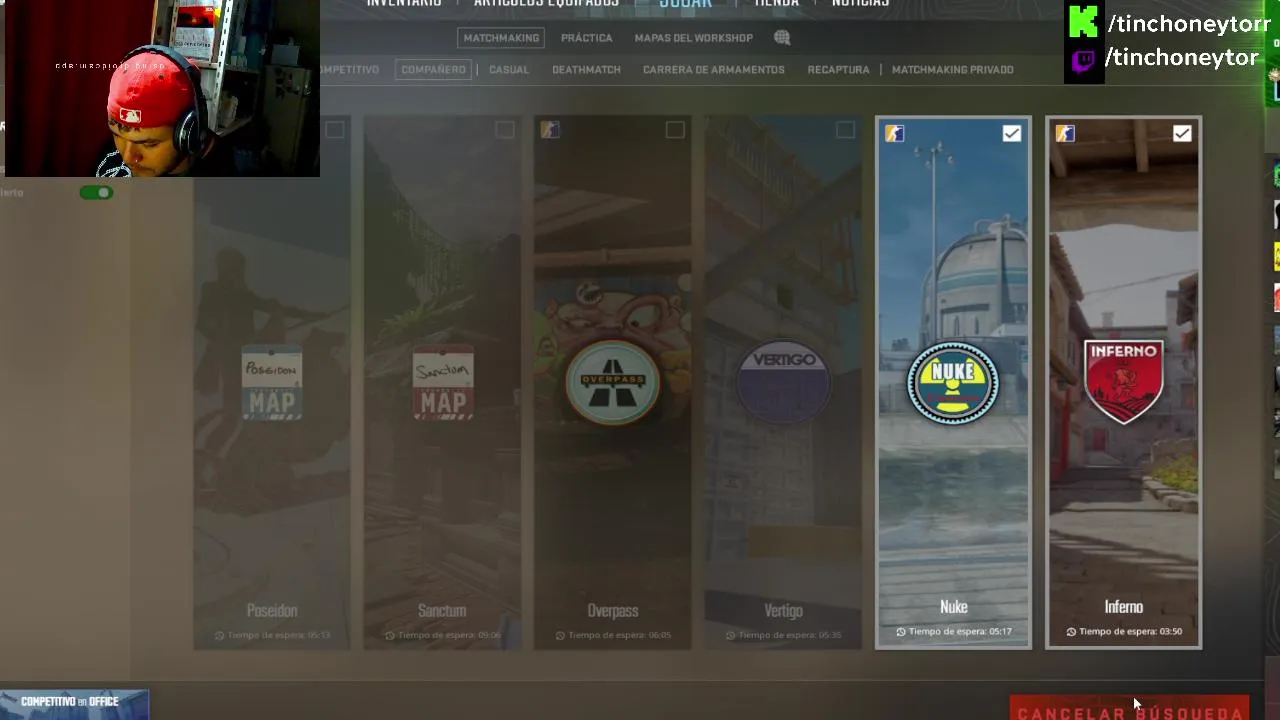Open the Tienda menu
The width and height of the screenshot is (1280, 720).
(x=776, y=4)
